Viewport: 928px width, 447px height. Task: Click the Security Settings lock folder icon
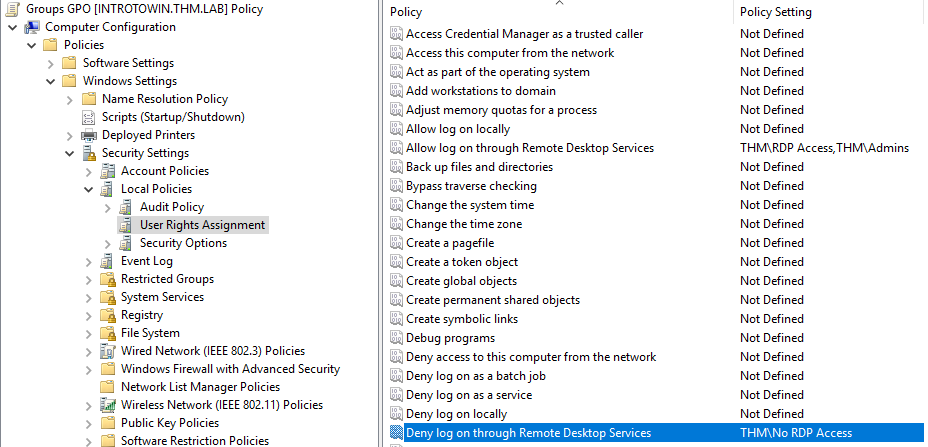pyautogui.click(x=90, y=153)
